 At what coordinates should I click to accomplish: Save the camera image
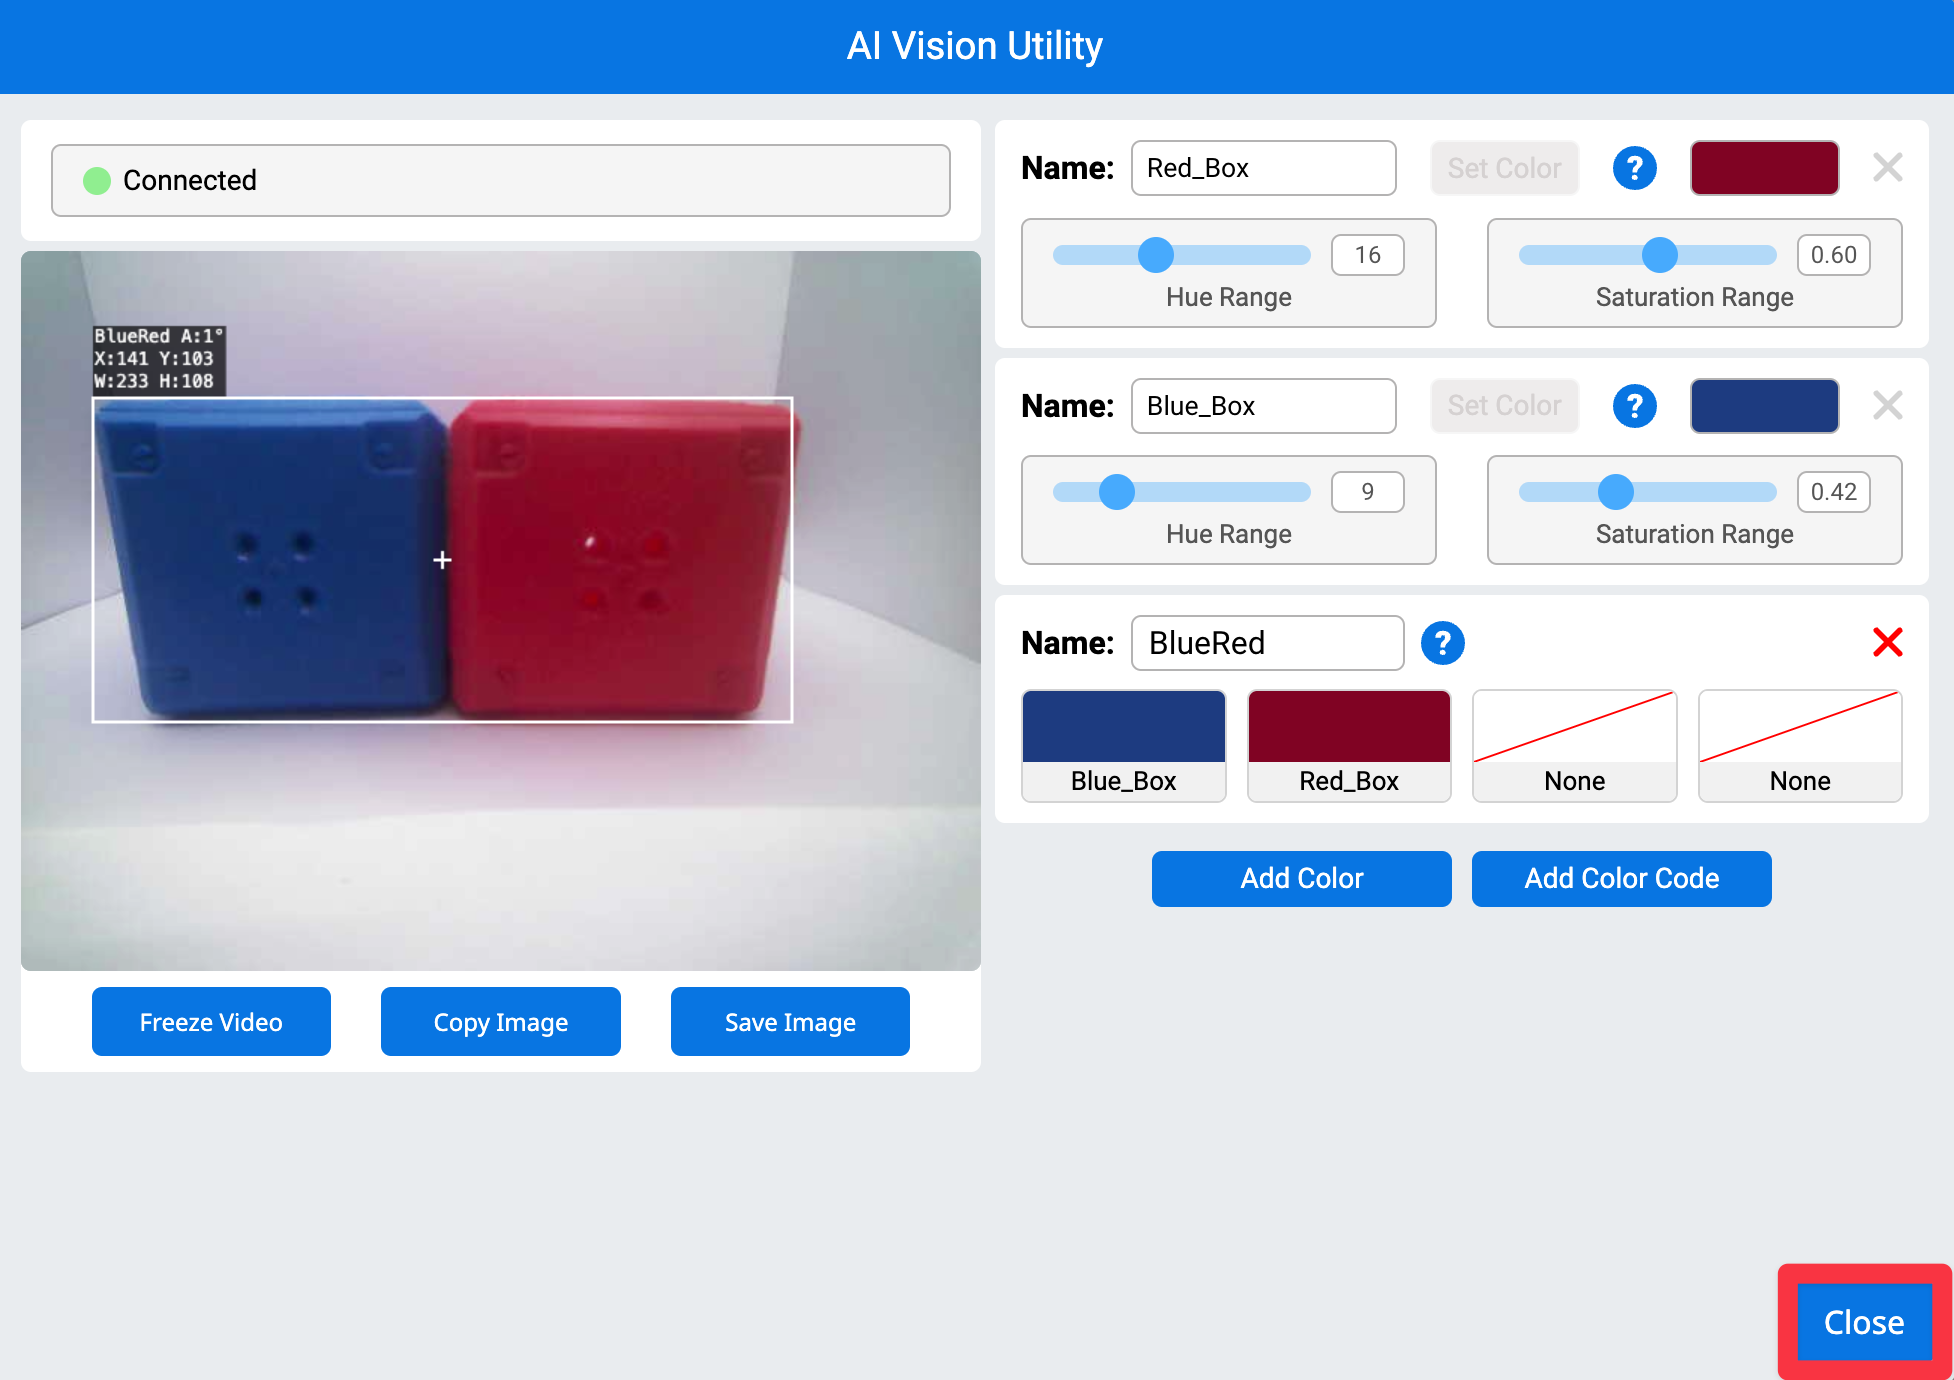[x=789, y=1021]
